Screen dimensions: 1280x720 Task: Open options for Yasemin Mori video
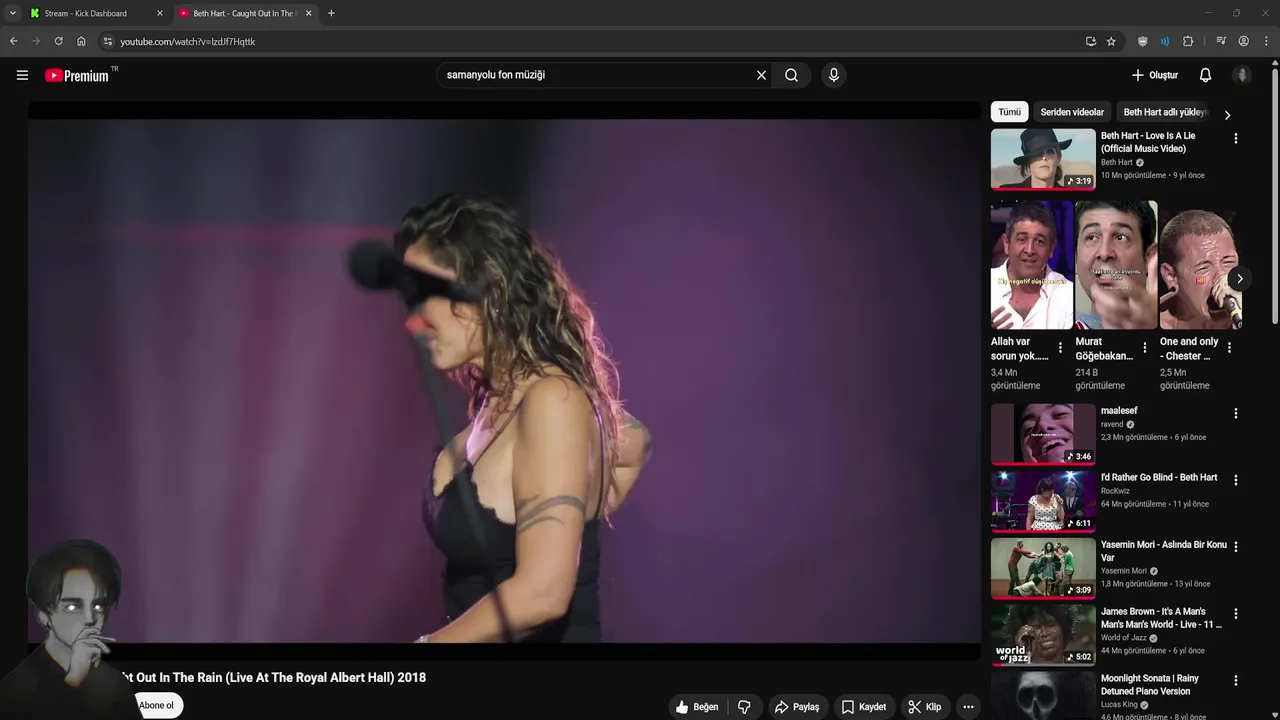[1235, 547]
